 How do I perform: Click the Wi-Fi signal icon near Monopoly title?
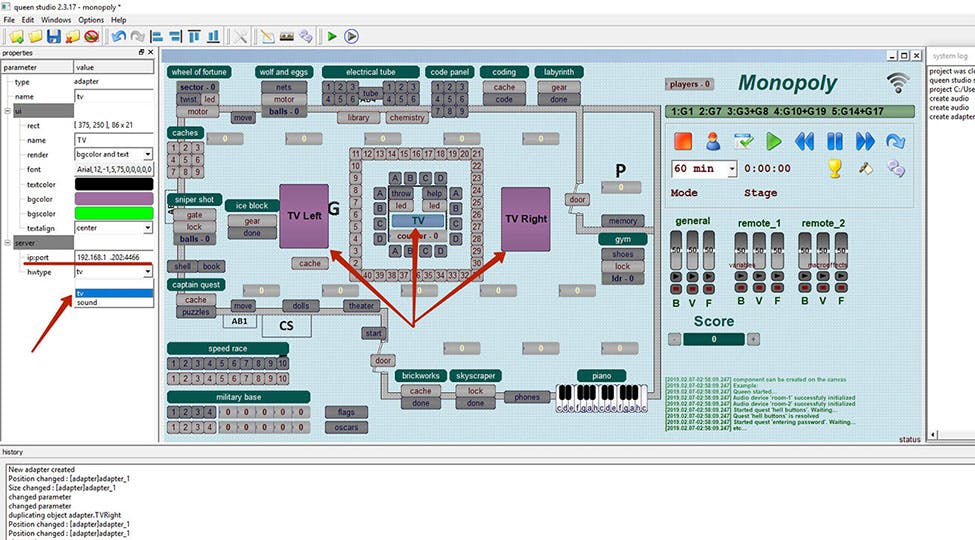coord(897,83)
